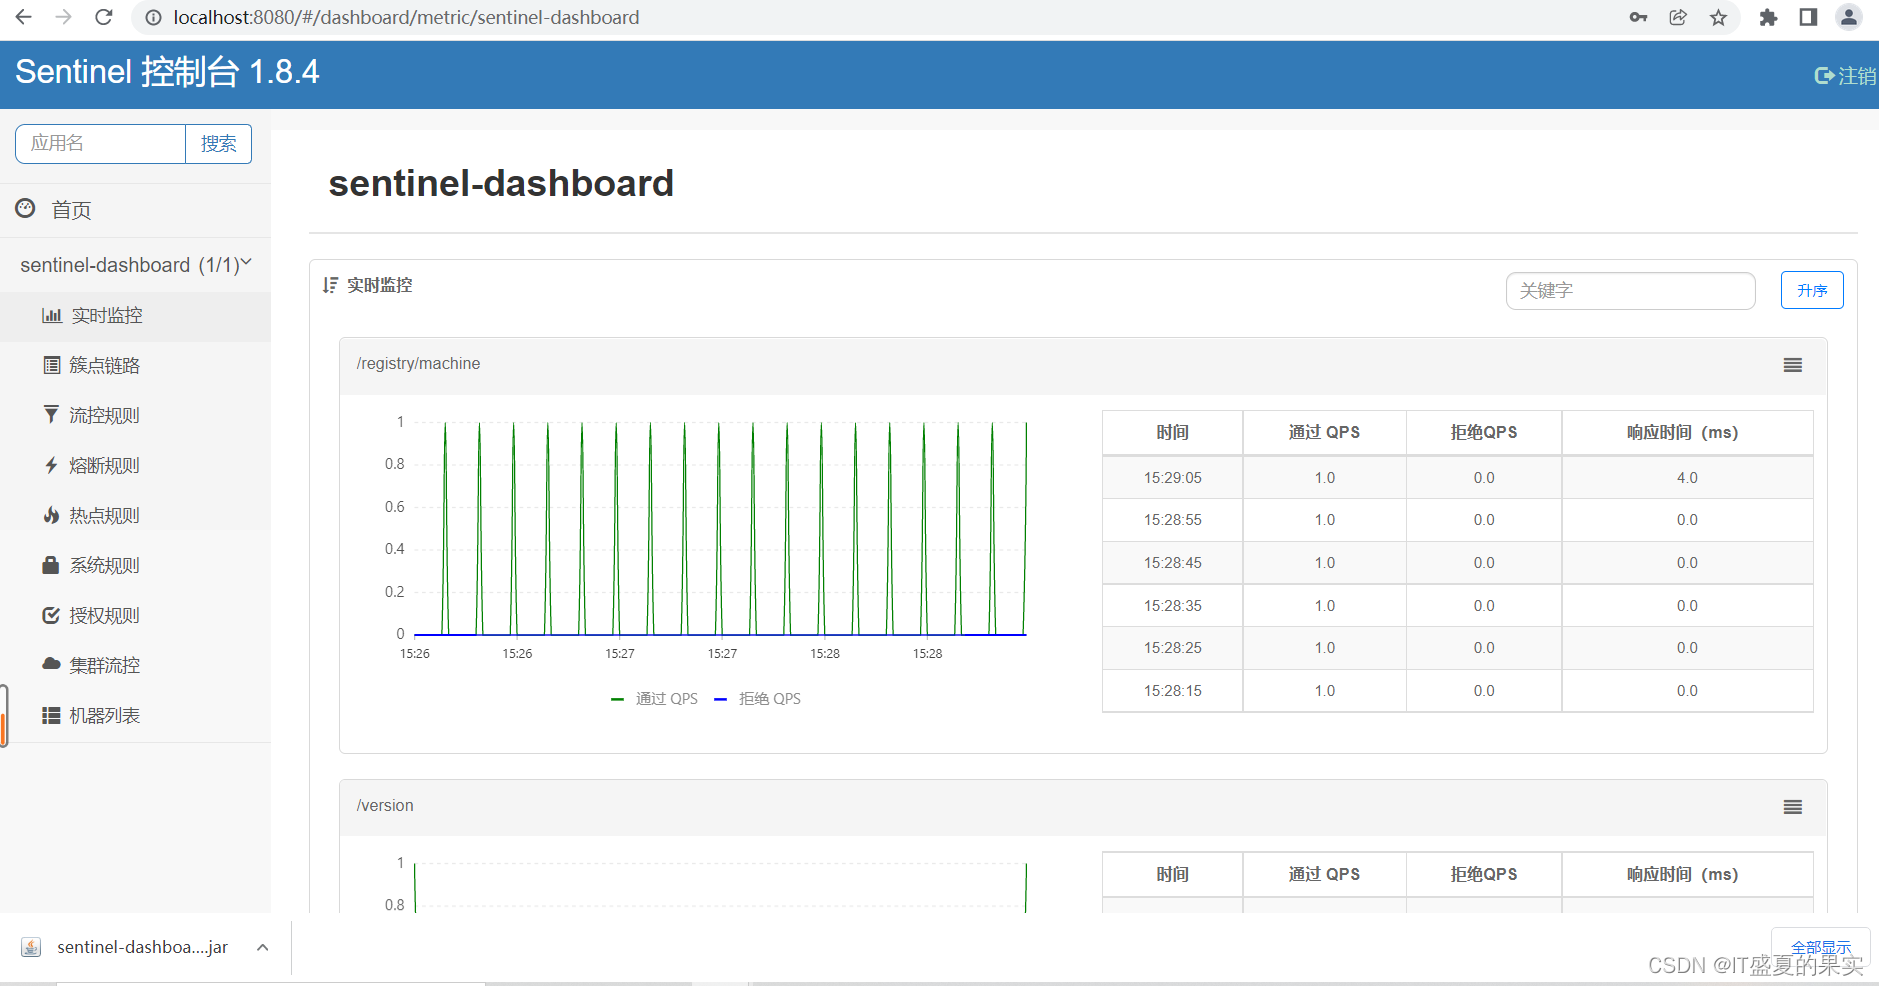Click the list icon beside 簇点链路
The width and height of the screenshot is (1879, 986).
(51, 365)
